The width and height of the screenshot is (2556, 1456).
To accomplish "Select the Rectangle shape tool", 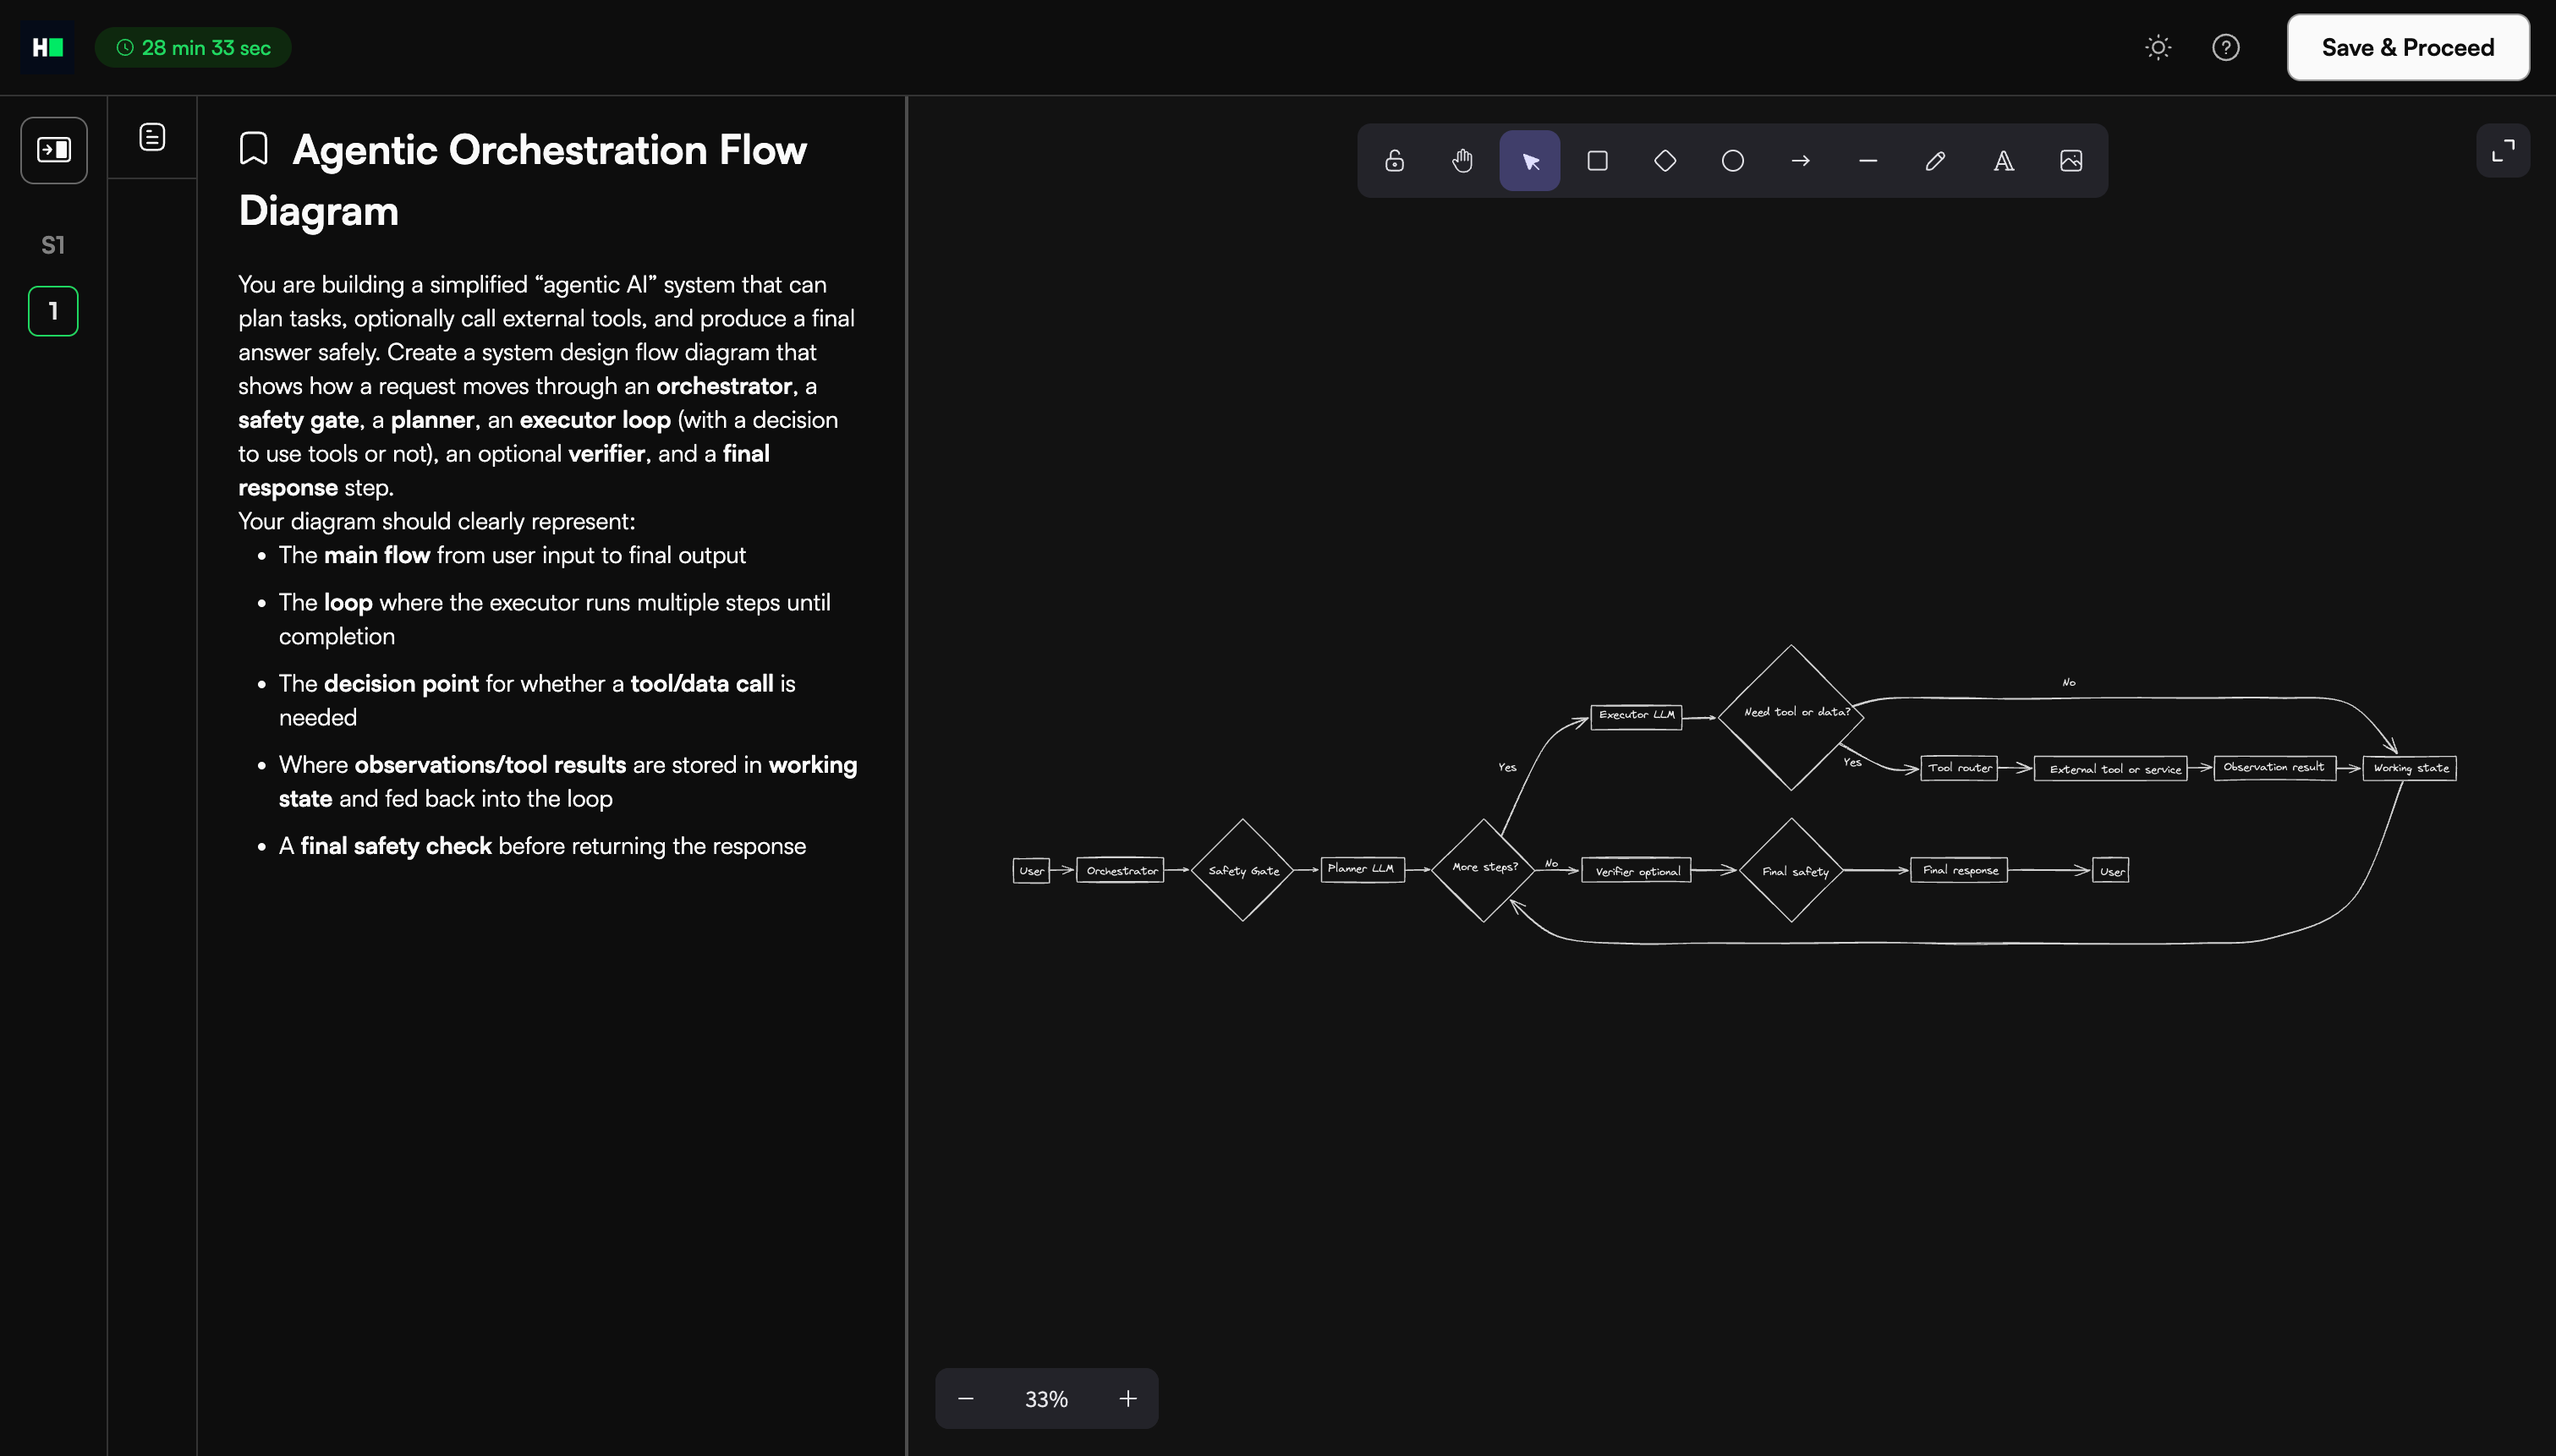I will click(x=1597, y=161).
